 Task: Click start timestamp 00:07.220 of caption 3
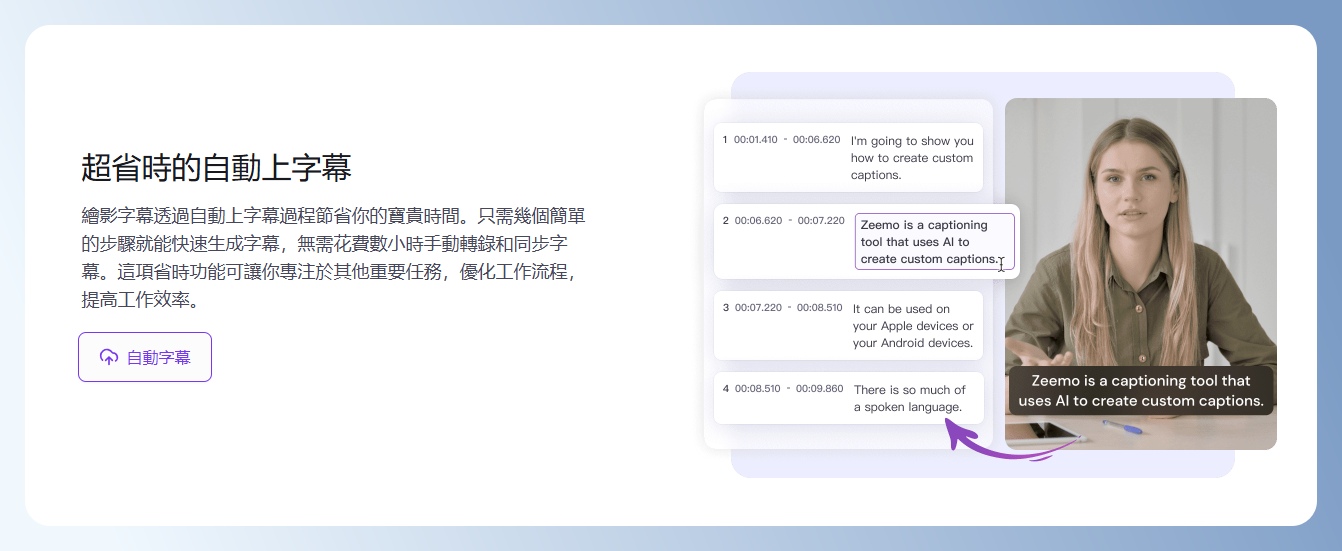point(758,308)
